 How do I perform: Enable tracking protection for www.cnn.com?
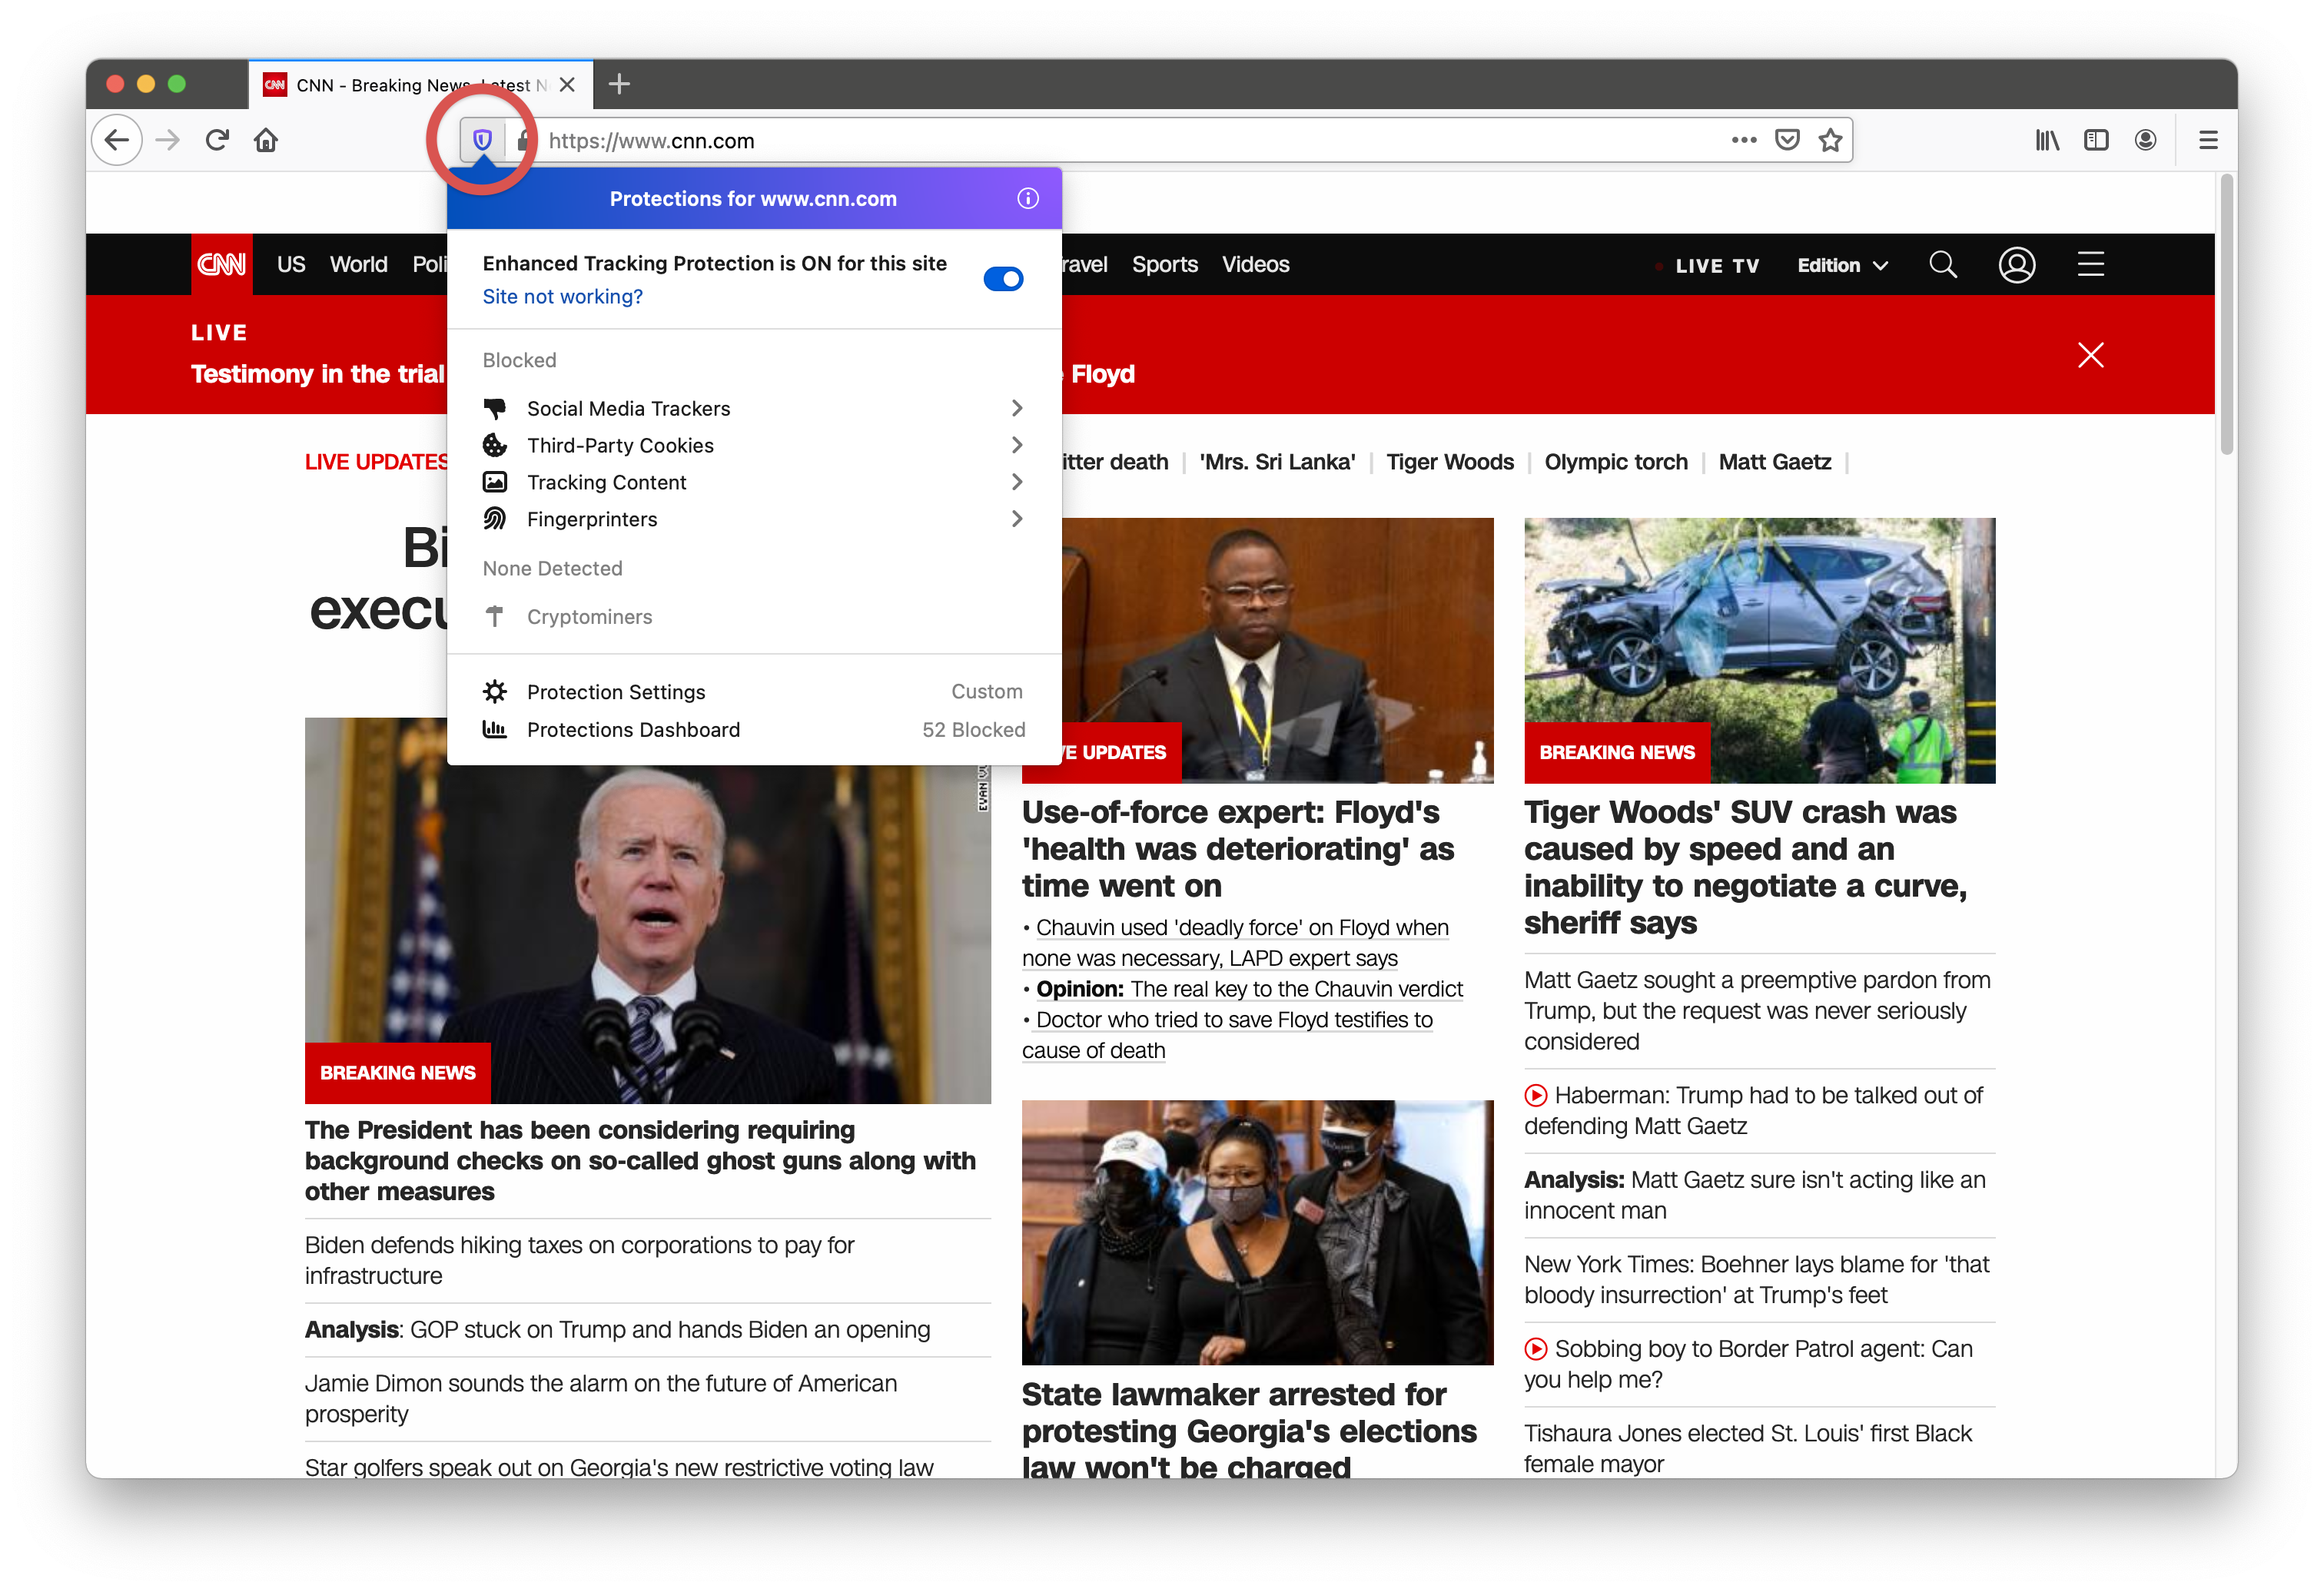[x=1003, y=279]
